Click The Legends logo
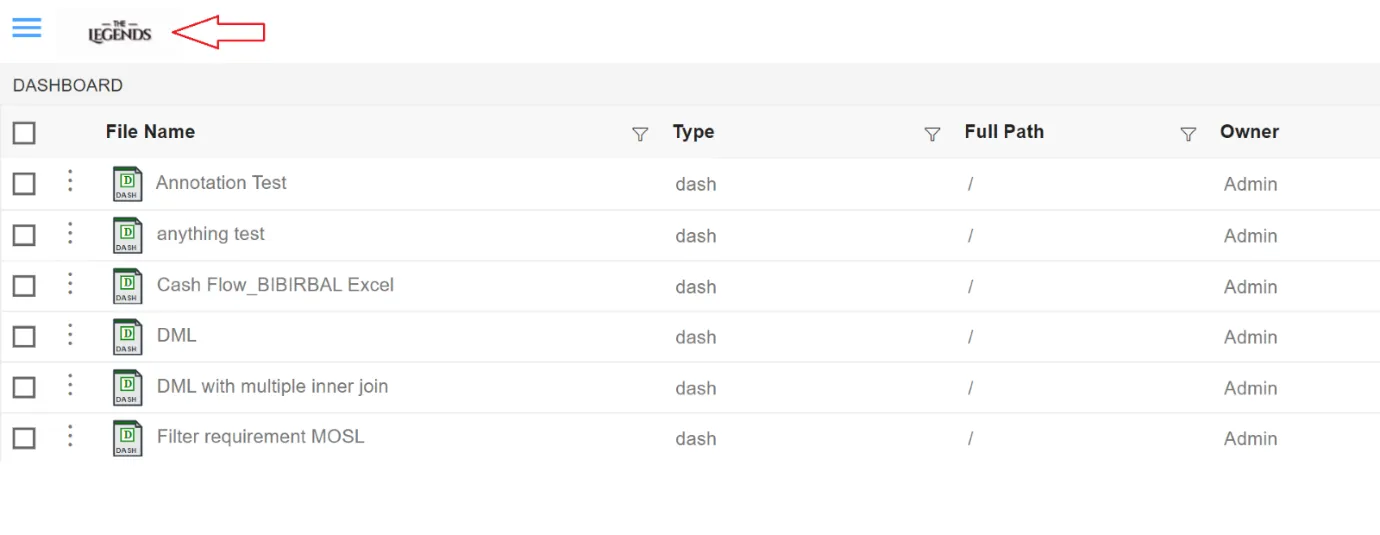The height and width of the screenshot is (535, 1380). pyautogui.click(x=120, y=33)
